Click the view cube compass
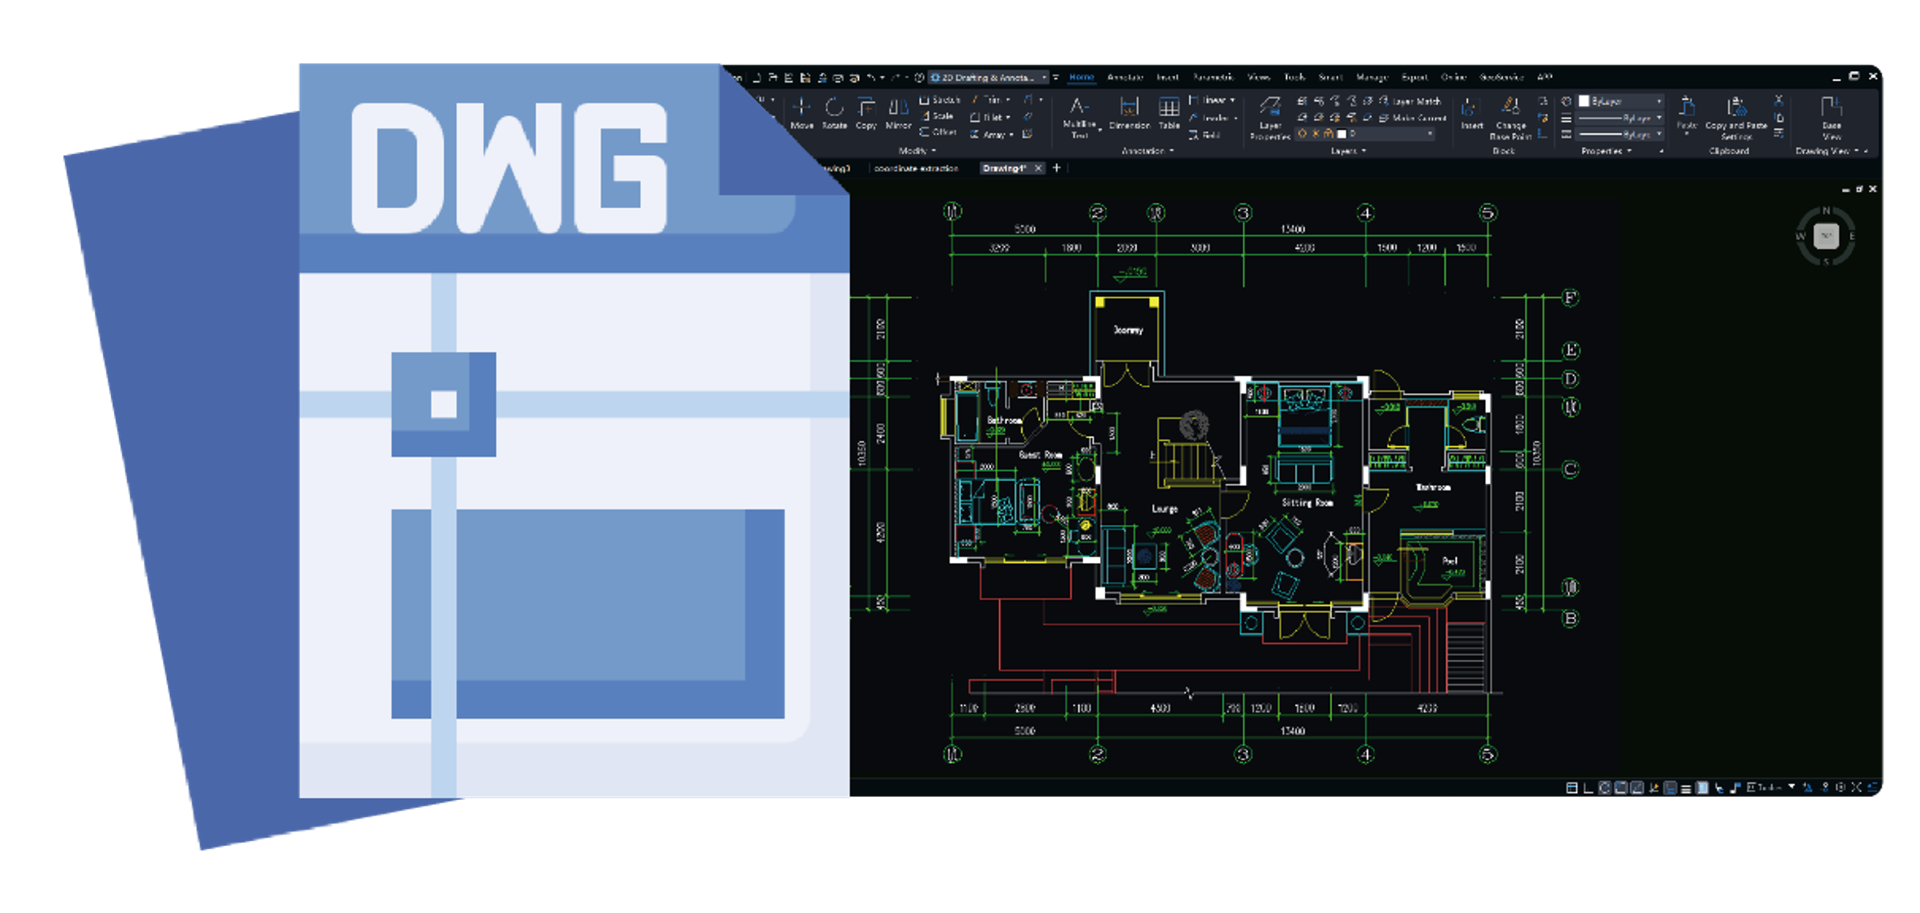 click(x=1825, y=237)
